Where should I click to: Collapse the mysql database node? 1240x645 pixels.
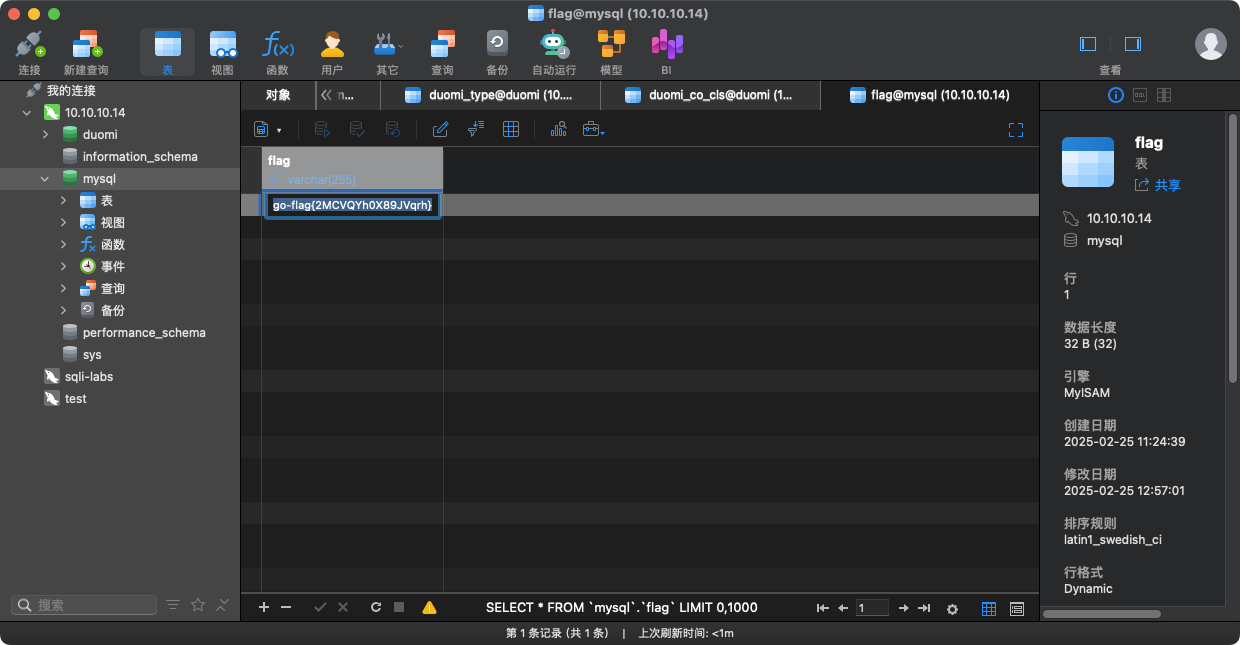point(45,178)
